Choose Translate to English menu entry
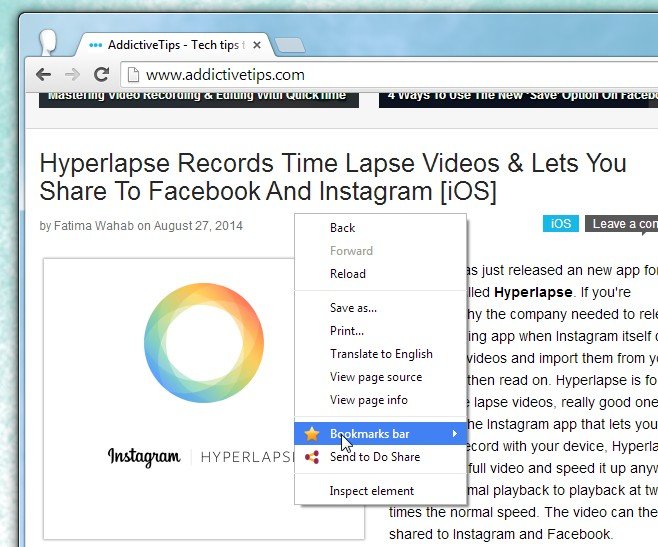This screenshot has height=547, width=658. pos(381,354)
